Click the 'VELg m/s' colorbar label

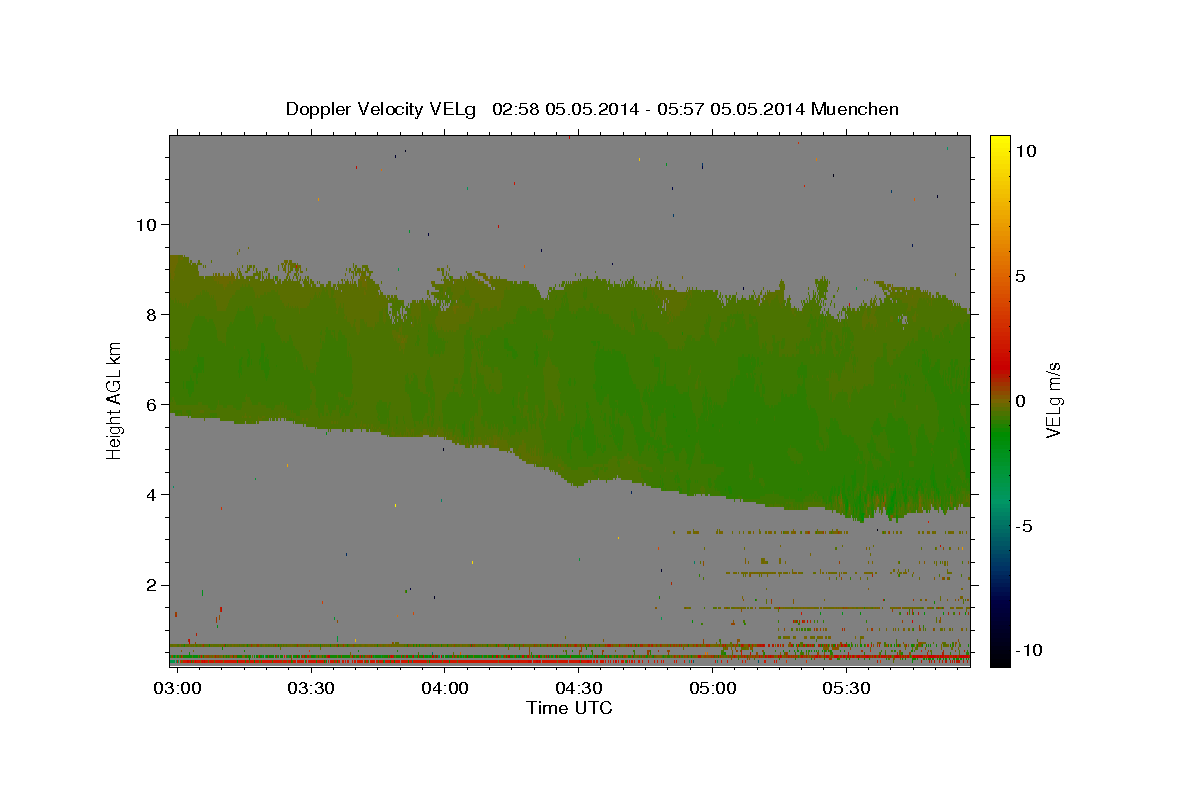click(1053, 399)
